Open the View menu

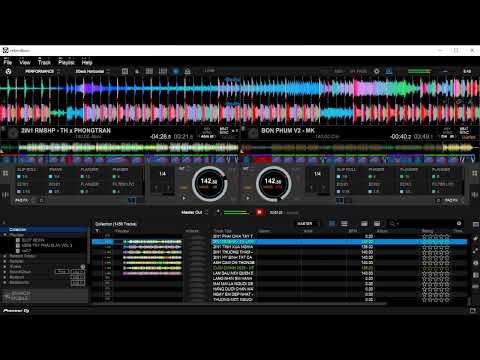[25, 62]
